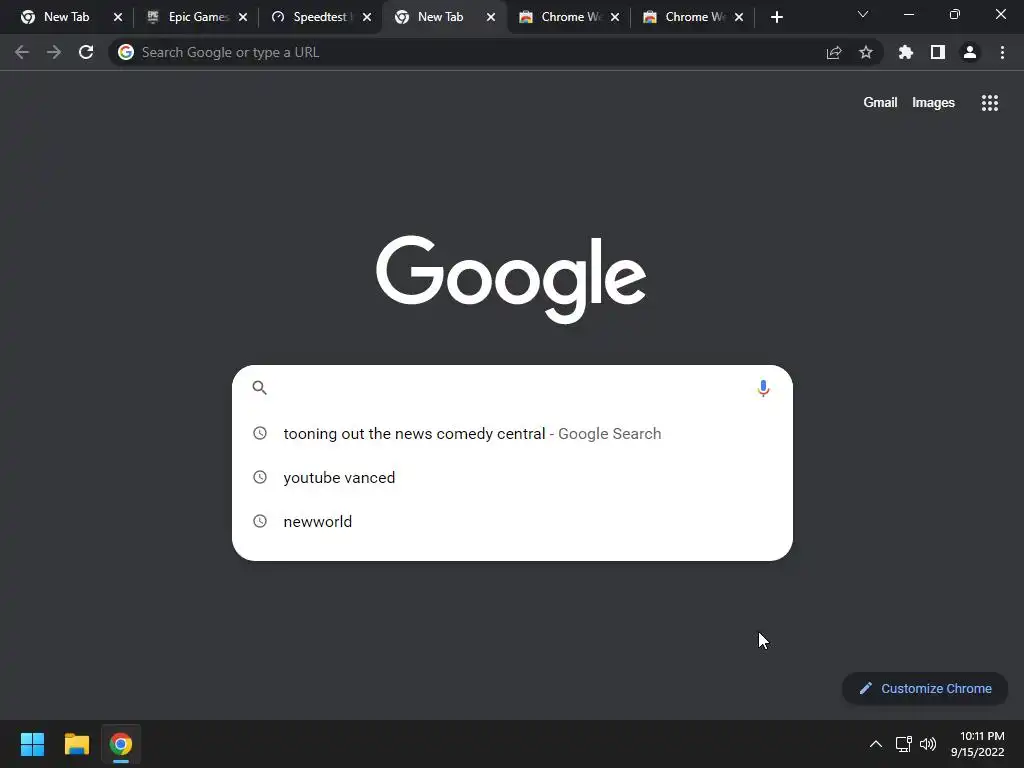Select suggestion tooning out the news comedy central
1024x768 pixels.
tap(512, 434)
